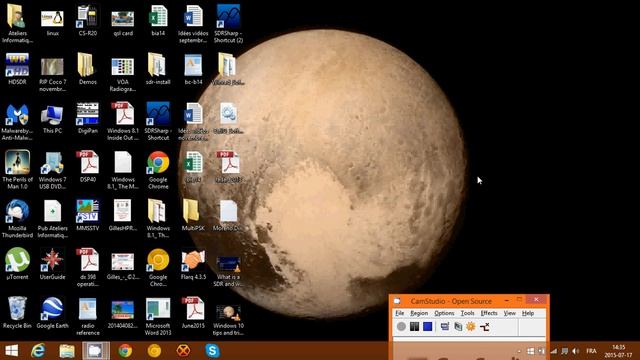Open the Tools menu in CamStudio
Viewport: 640px width, 360px height.
[x=467, y=313]
